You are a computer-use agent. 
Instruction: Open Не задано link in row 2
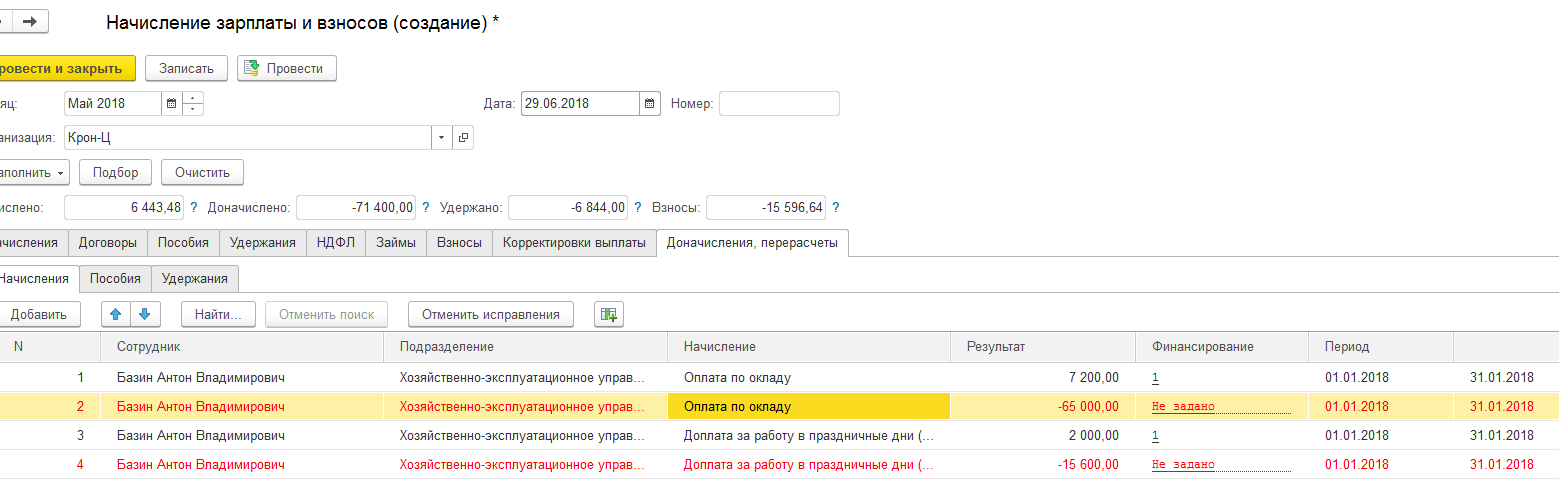click(1183, 407)
